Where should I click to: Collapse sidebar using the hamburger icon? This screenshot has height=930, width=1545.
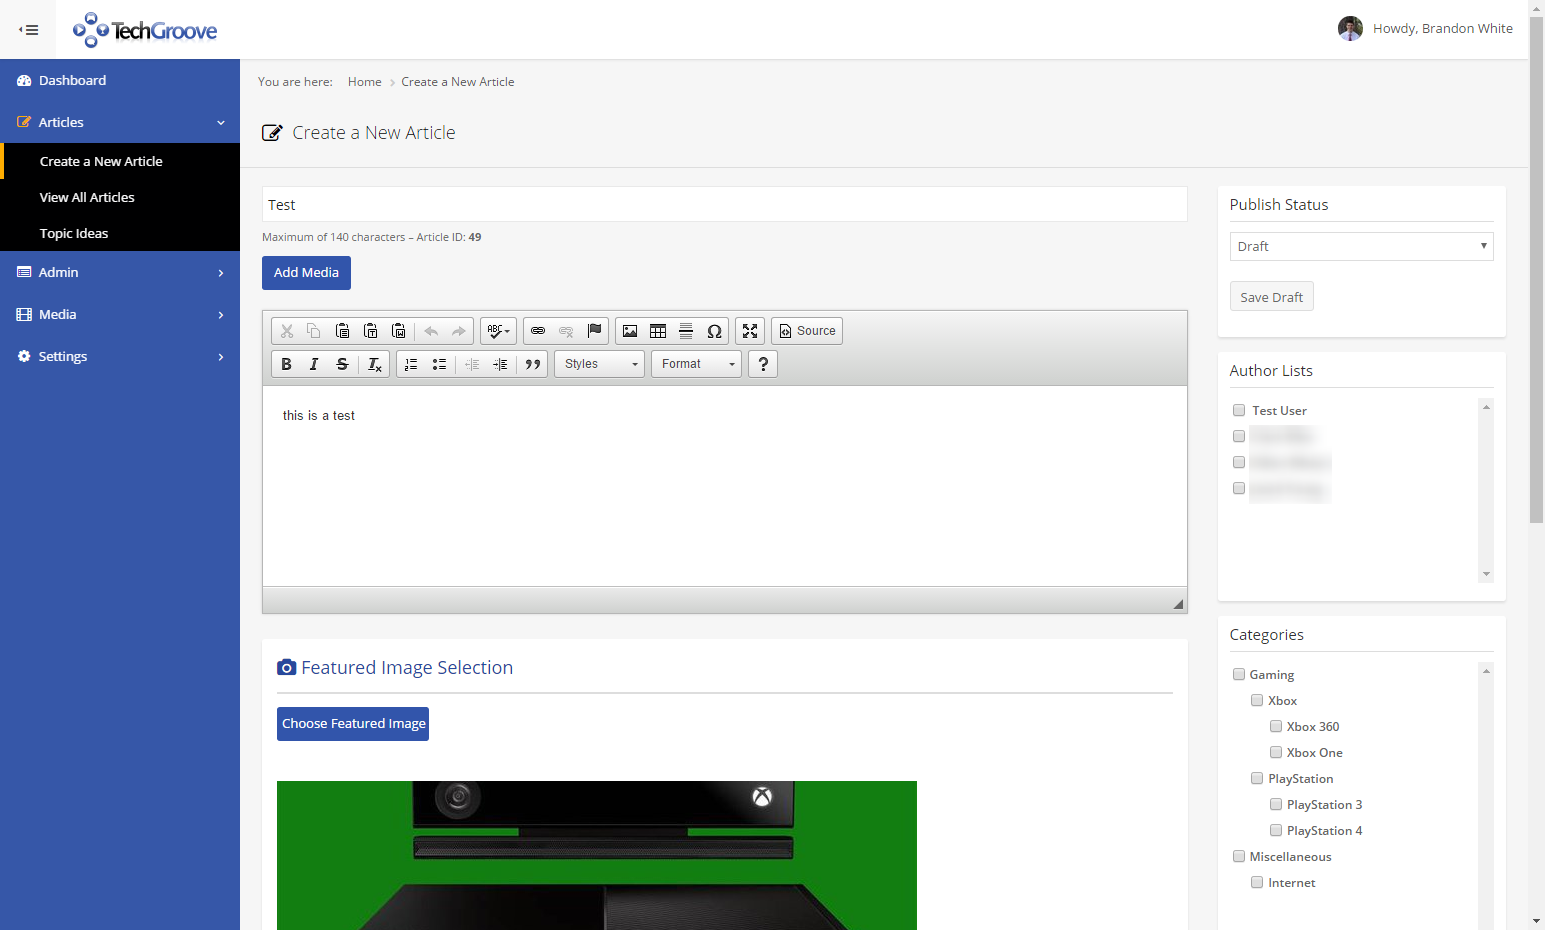point(29,30)
